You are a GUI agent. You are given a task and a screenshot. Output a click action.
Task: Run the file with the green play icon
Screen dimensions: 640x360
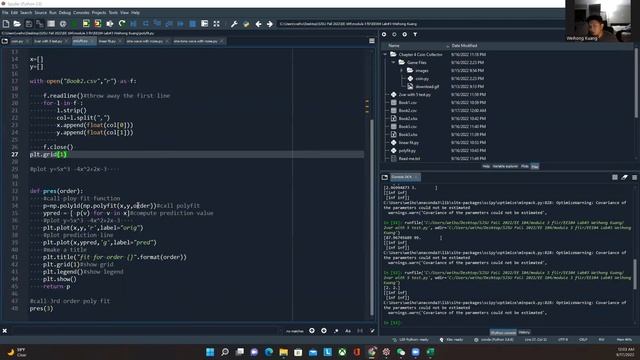74,24
